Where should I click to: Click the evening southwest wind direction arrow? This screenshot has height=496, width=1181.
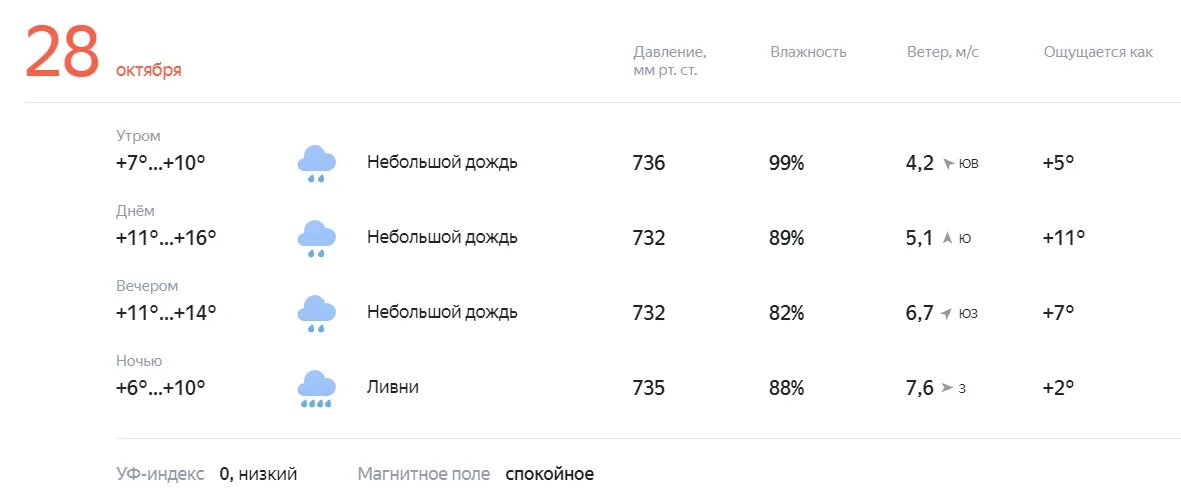[947, 313]
